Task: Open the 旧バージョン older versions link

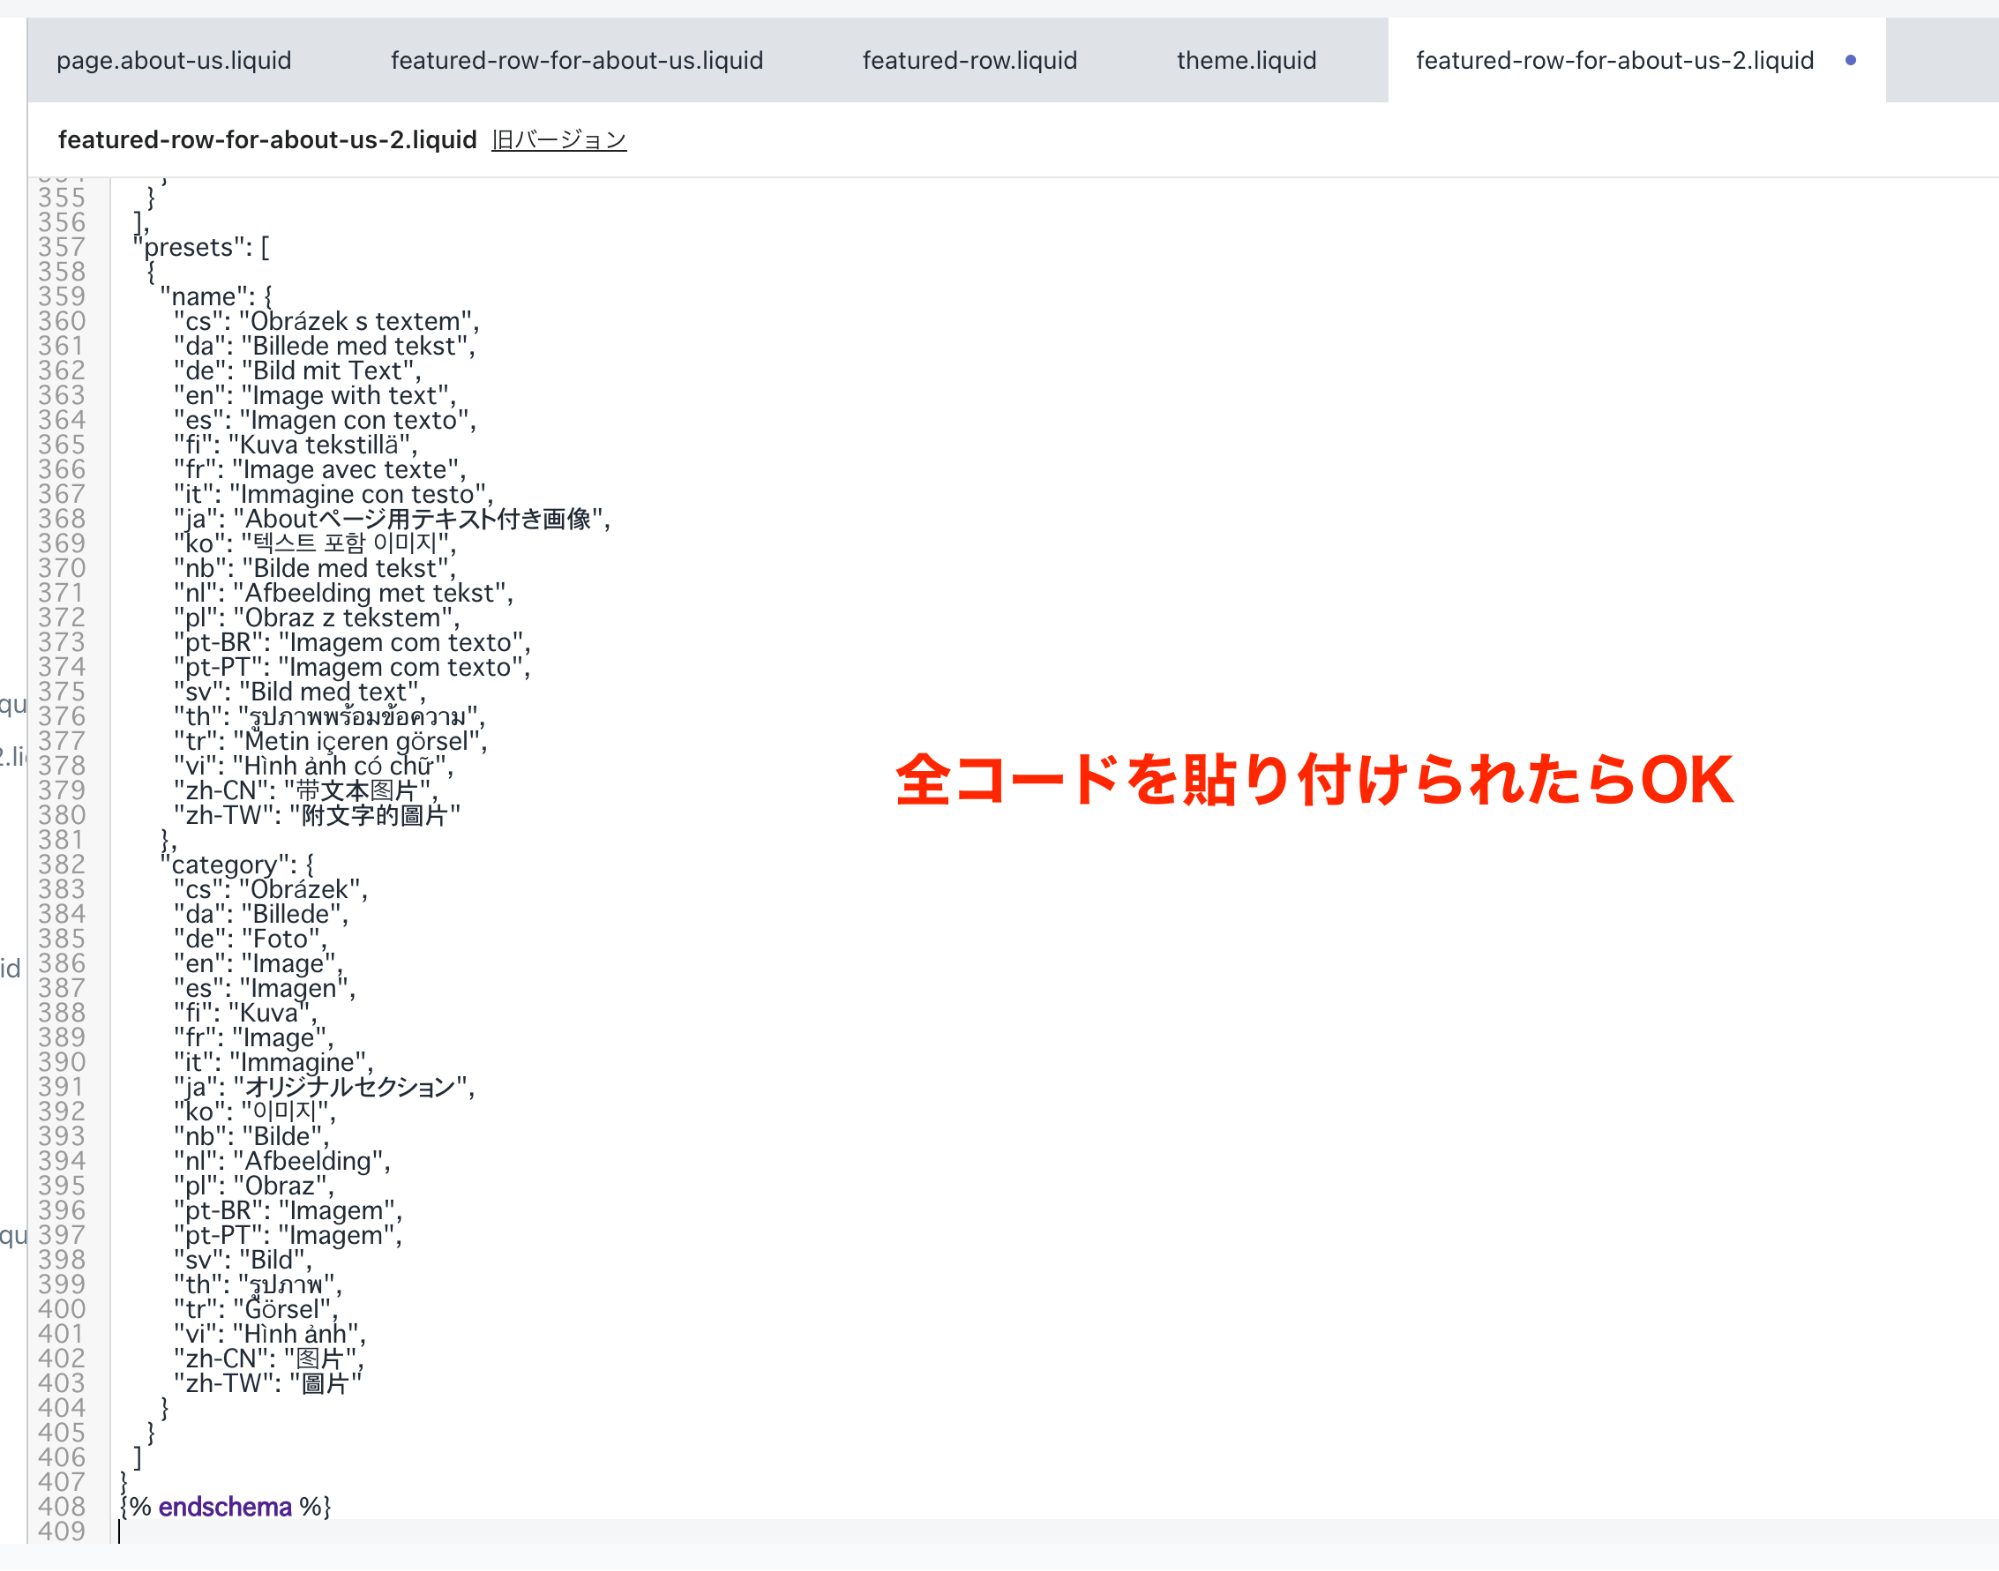Action: [x=558, y=140]
